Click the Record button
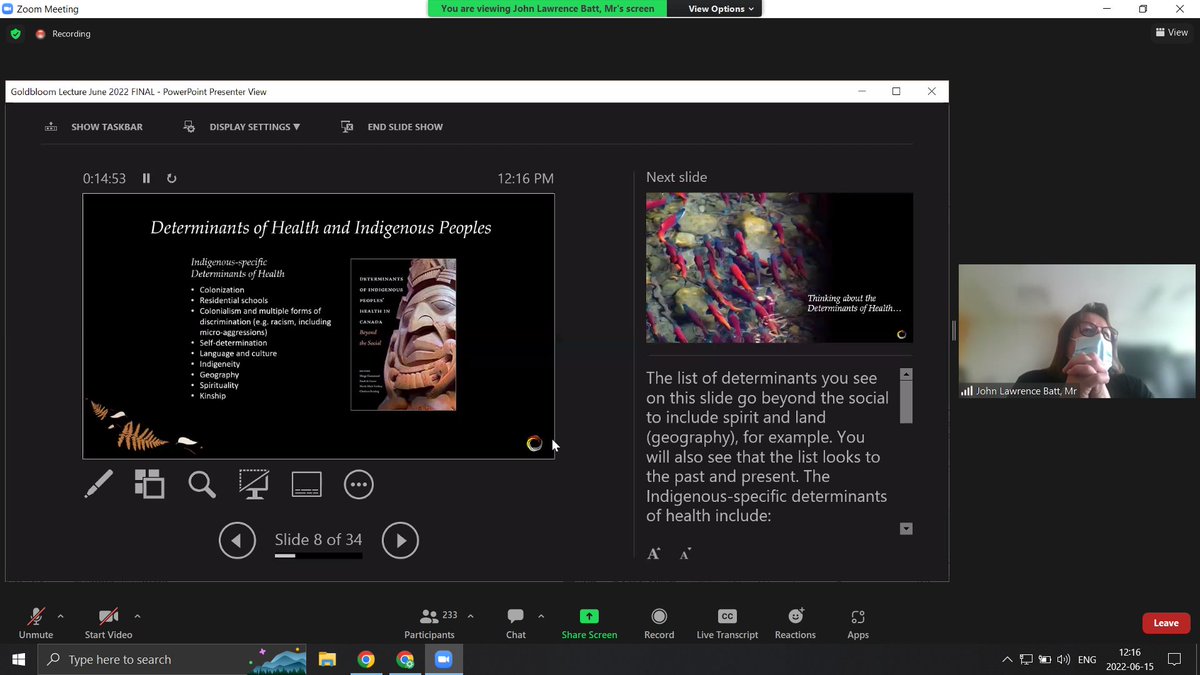 pyautogui.click(x=659, y=624)
